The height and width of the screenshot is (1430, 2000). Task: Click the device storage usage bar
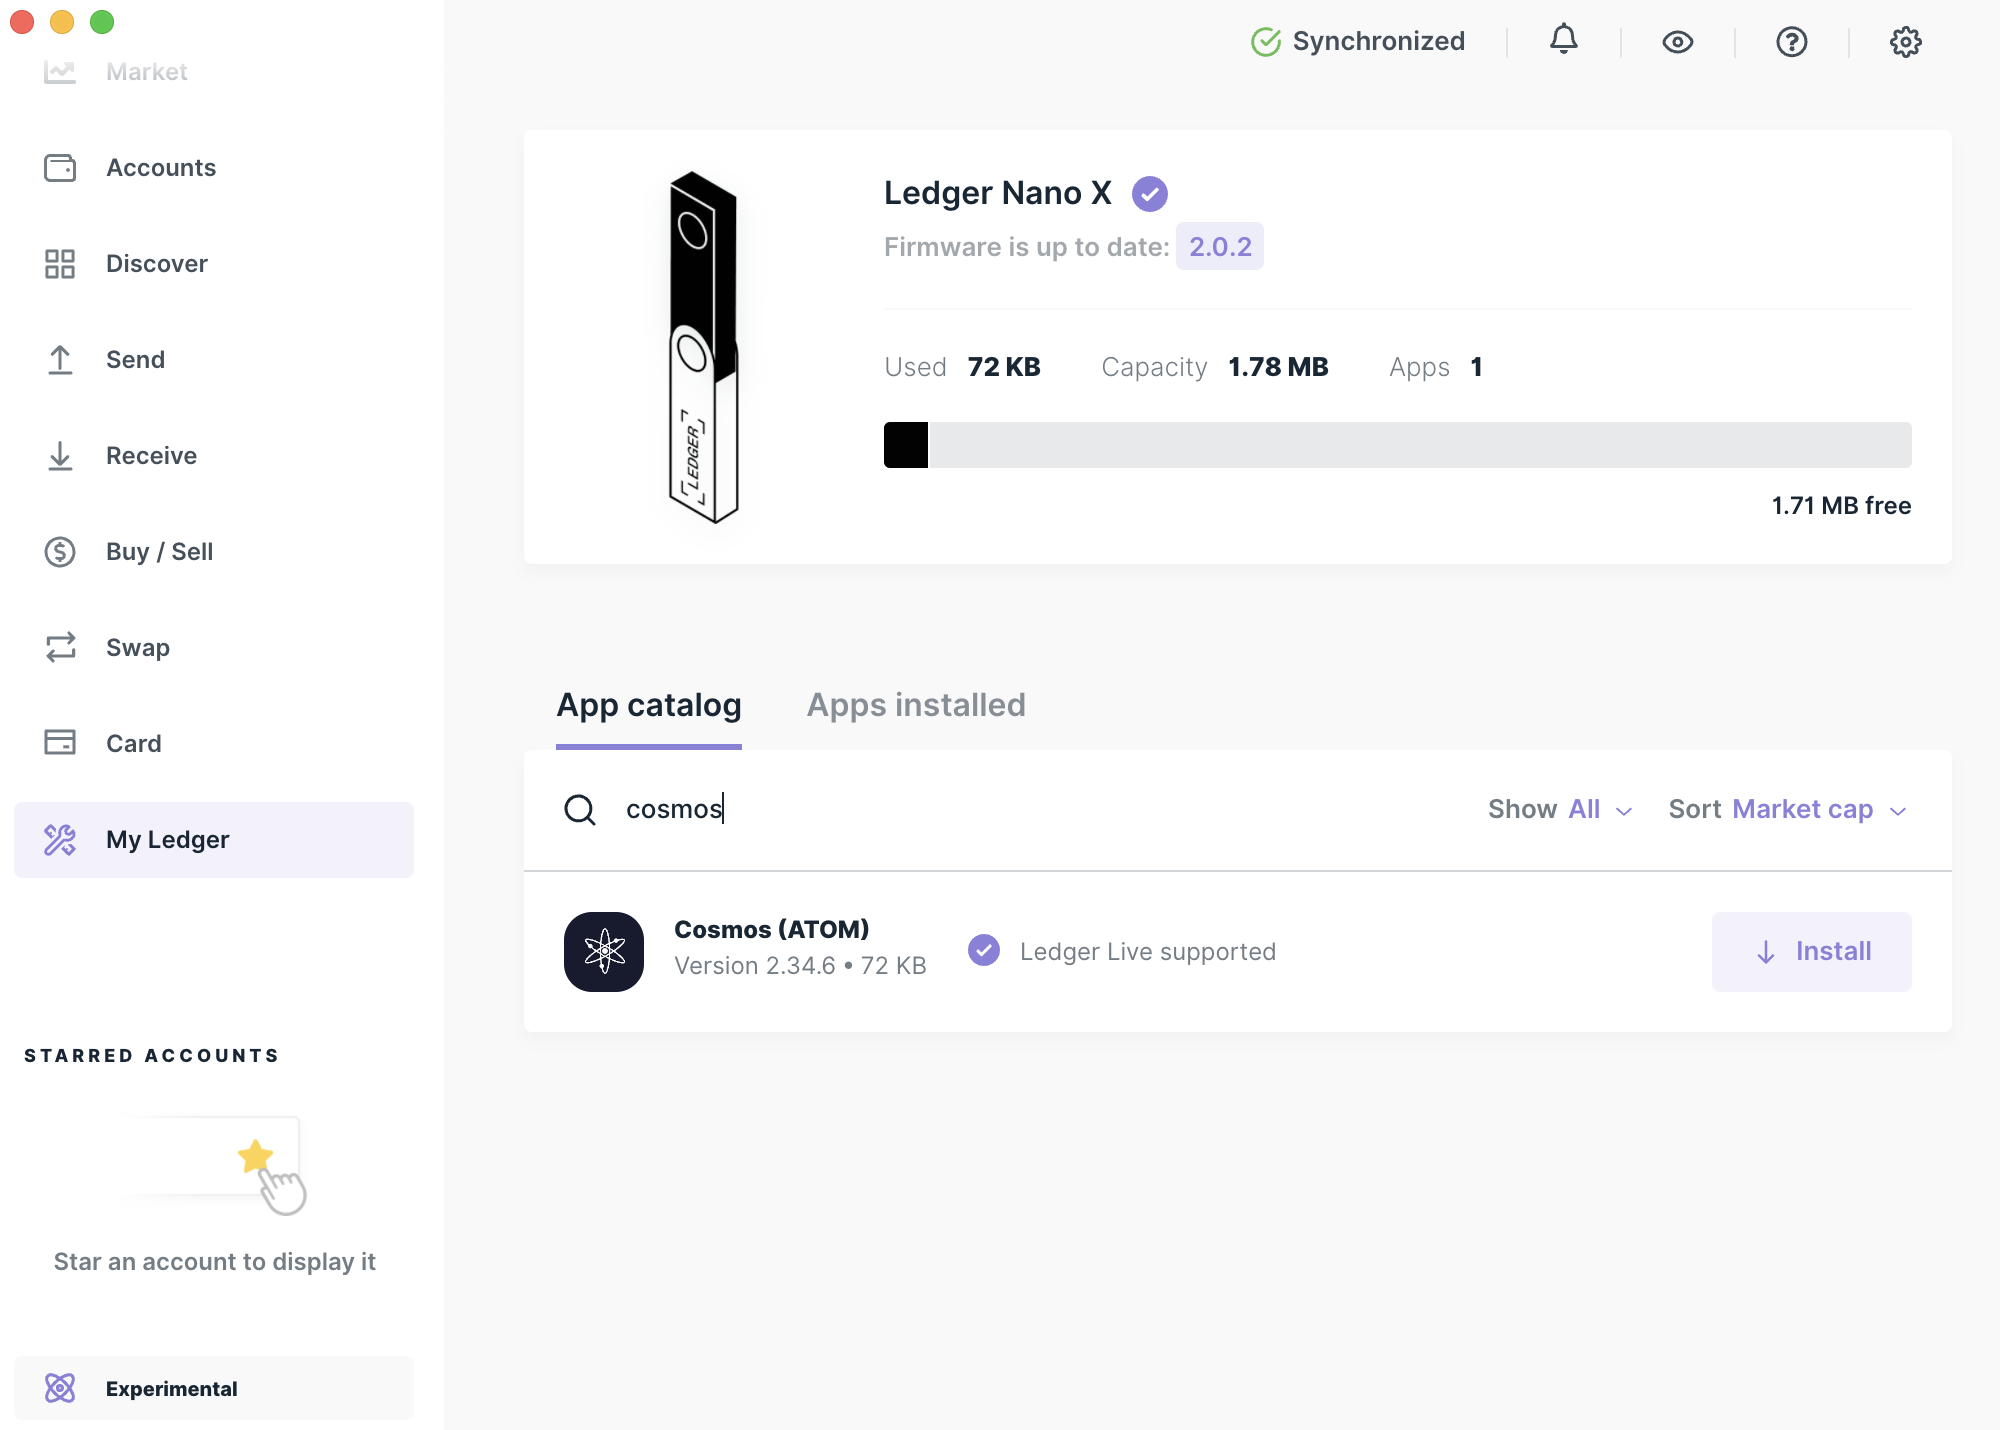[1397, 445]
